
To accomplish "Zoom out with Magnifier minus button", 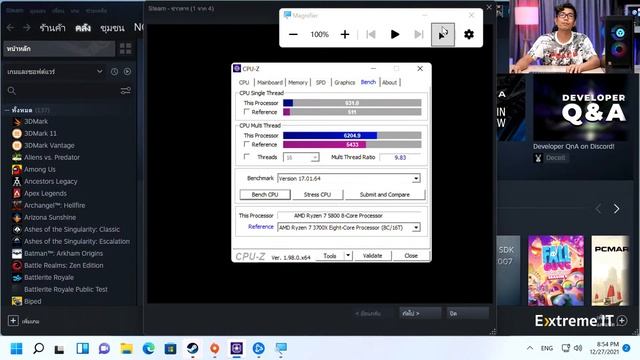I will [293, 35].
